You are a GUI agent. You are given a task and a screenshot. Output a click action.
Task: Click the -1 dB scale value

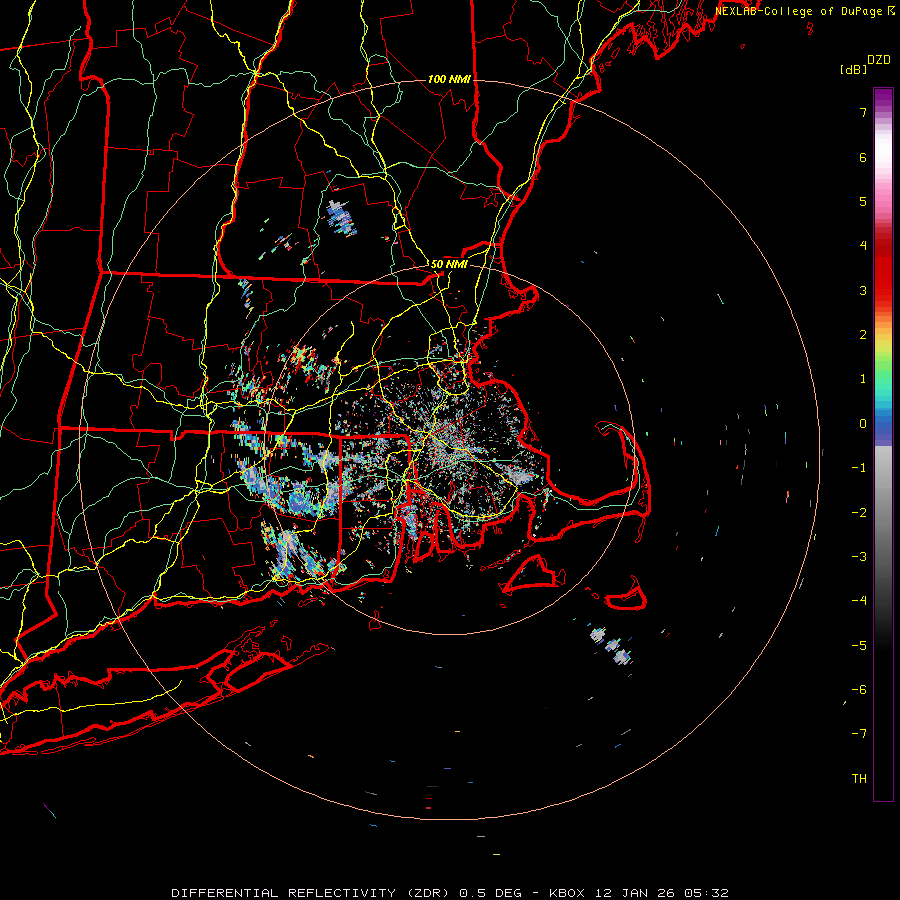859,467
